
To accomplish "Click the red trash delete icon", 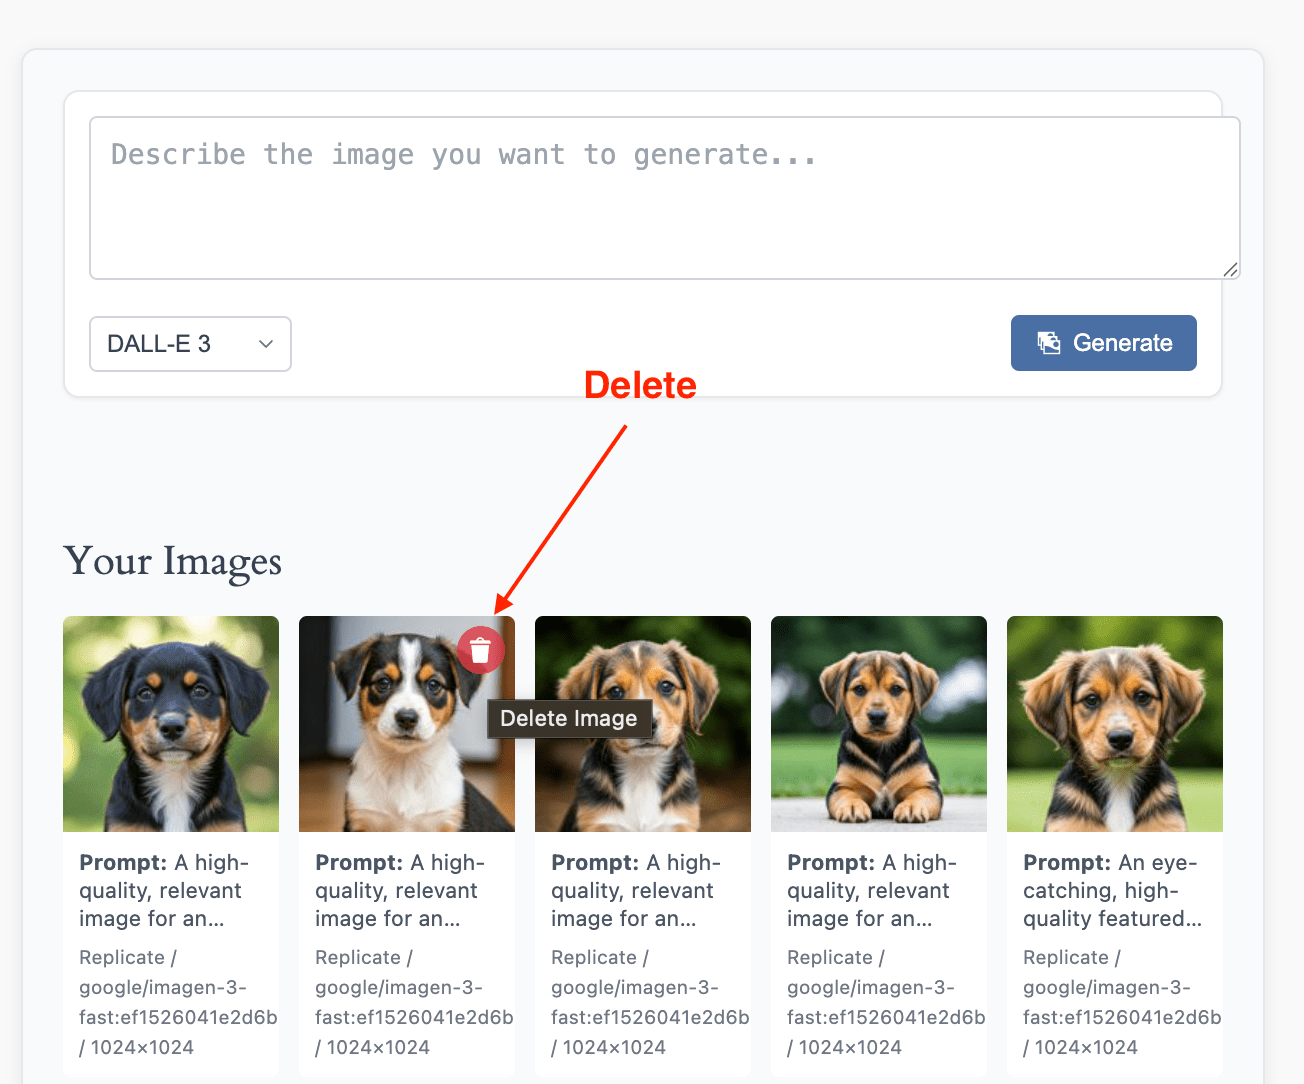I will click(481, 650).
